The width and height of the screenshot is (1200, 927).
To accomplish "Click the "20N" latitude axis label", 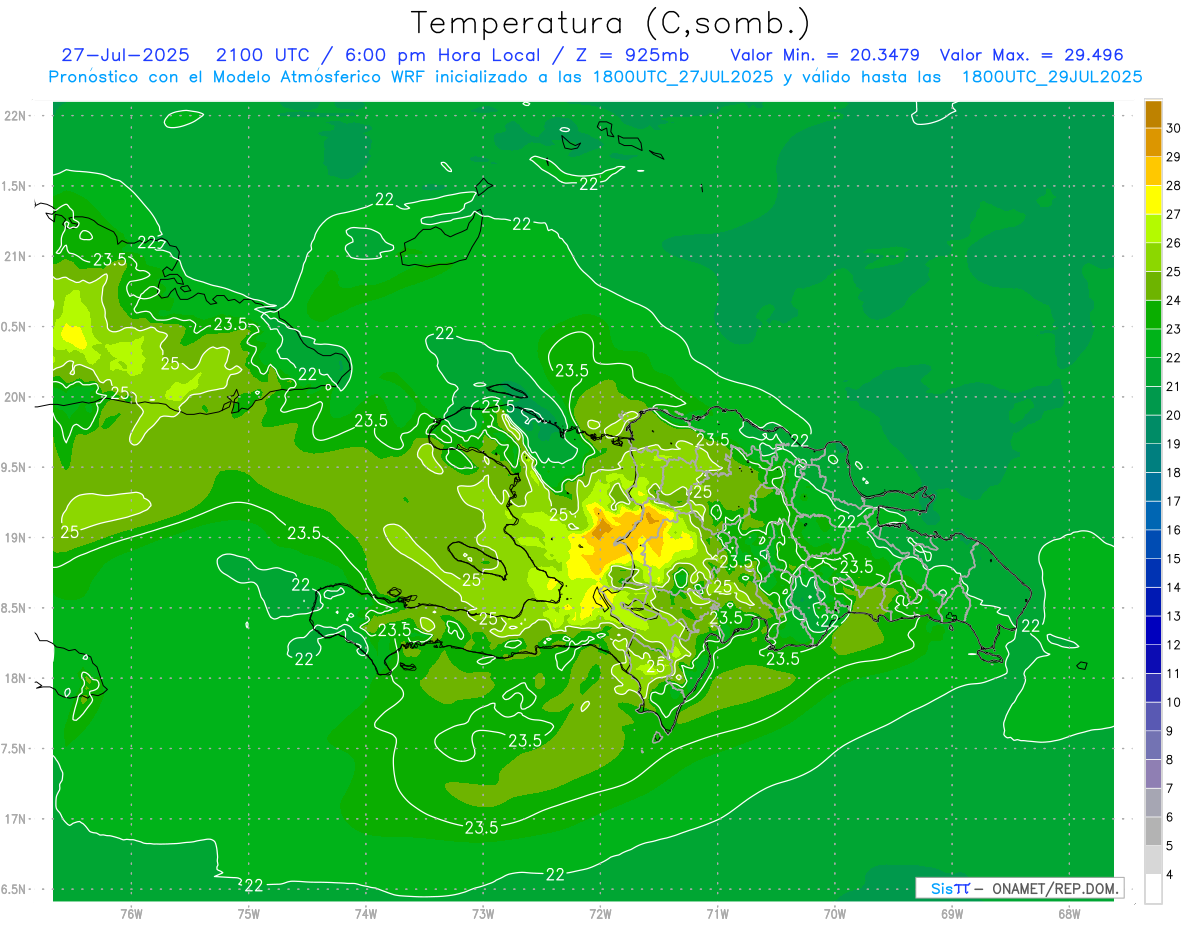I will (x=16, y=397).
